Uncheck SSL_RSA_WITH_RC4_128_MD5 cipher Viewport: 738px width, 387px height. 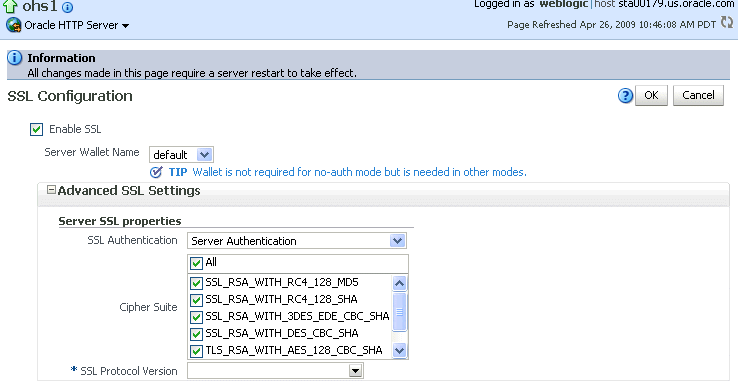(196, 283)
